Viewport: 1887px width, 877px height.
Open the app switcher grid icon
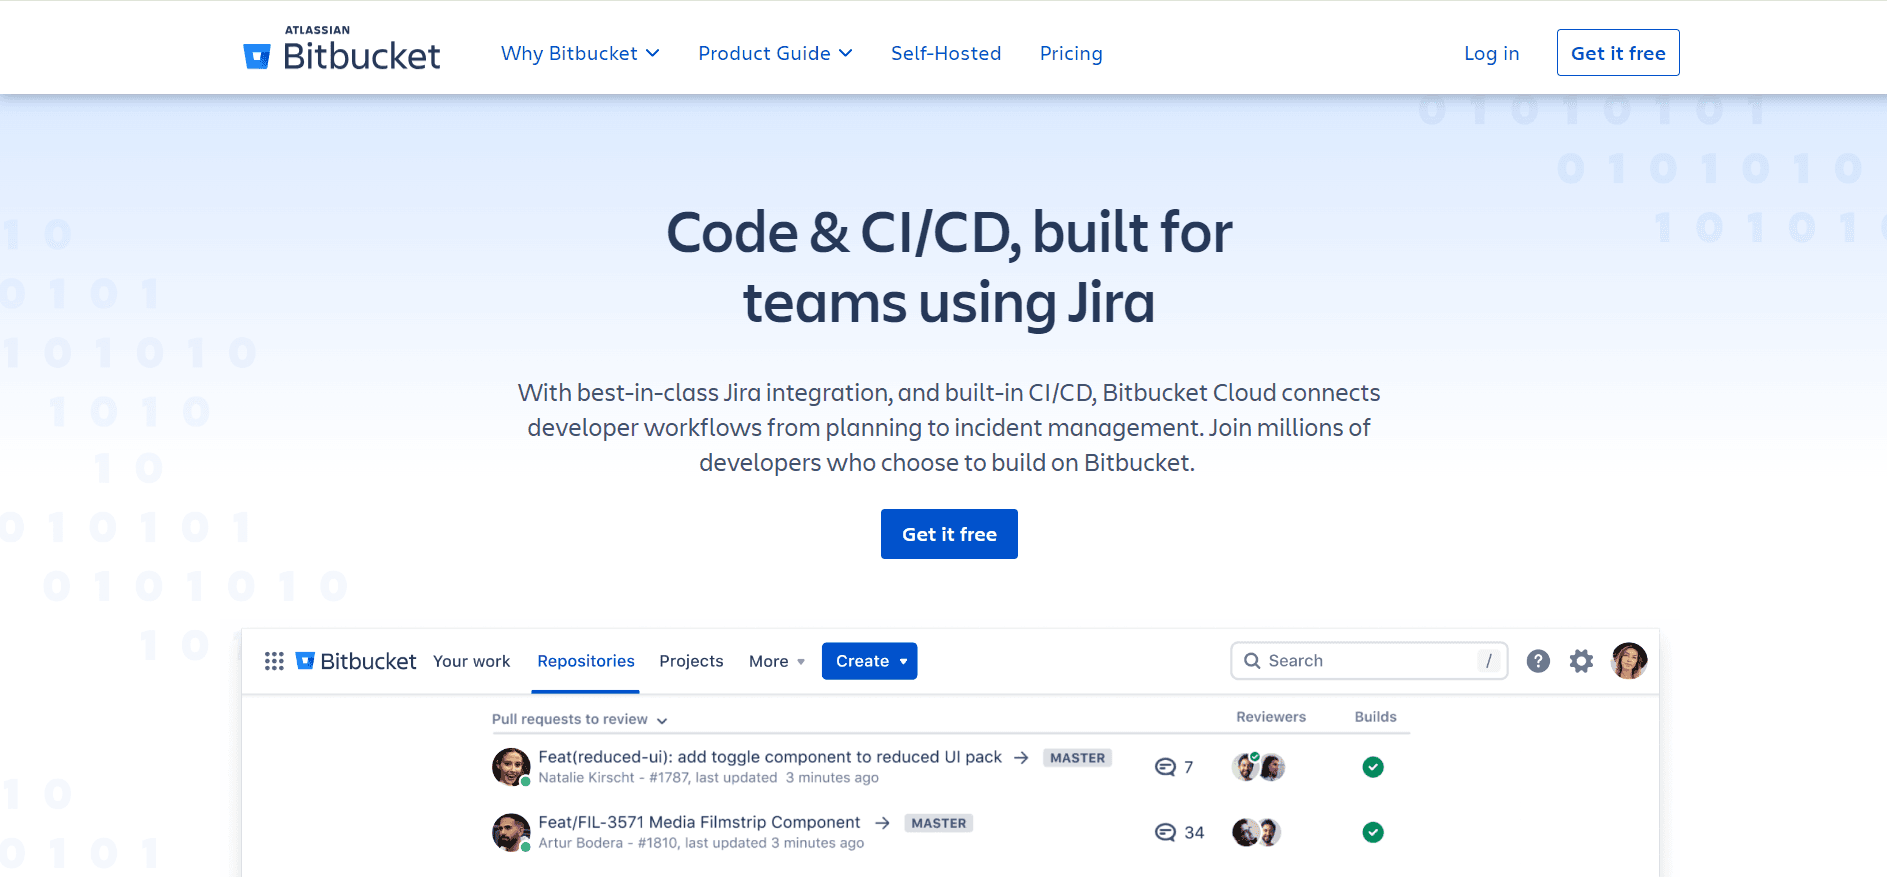(274, 661)
